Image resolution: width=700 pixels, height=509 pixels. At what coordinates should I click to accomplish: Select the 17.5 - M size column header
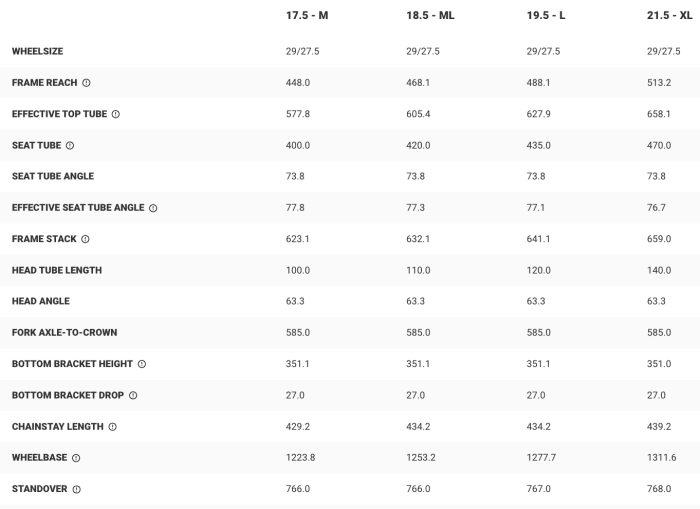coord(308,16)
